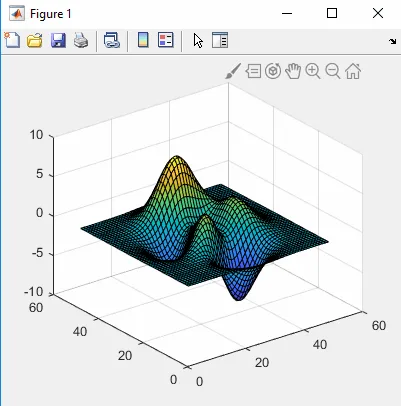Maximize the Figure 1 window
401x406 pixels.
(x=332, y=13)
